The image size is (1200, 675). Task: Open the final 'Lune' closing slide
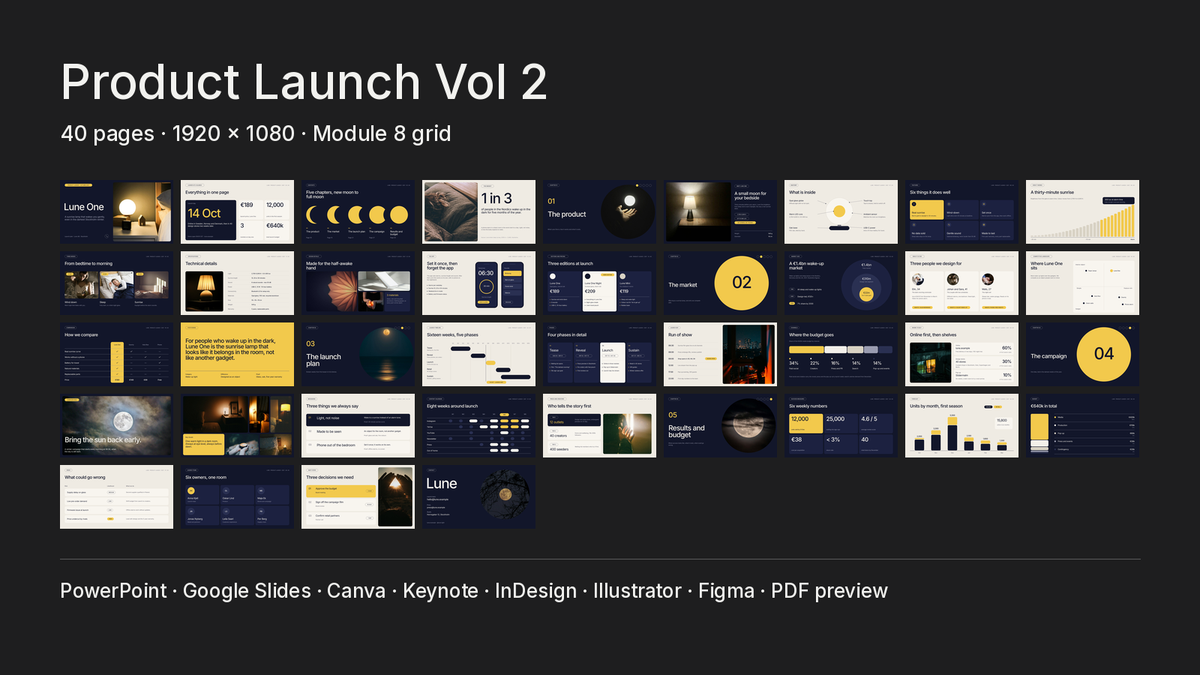point(478,497)
